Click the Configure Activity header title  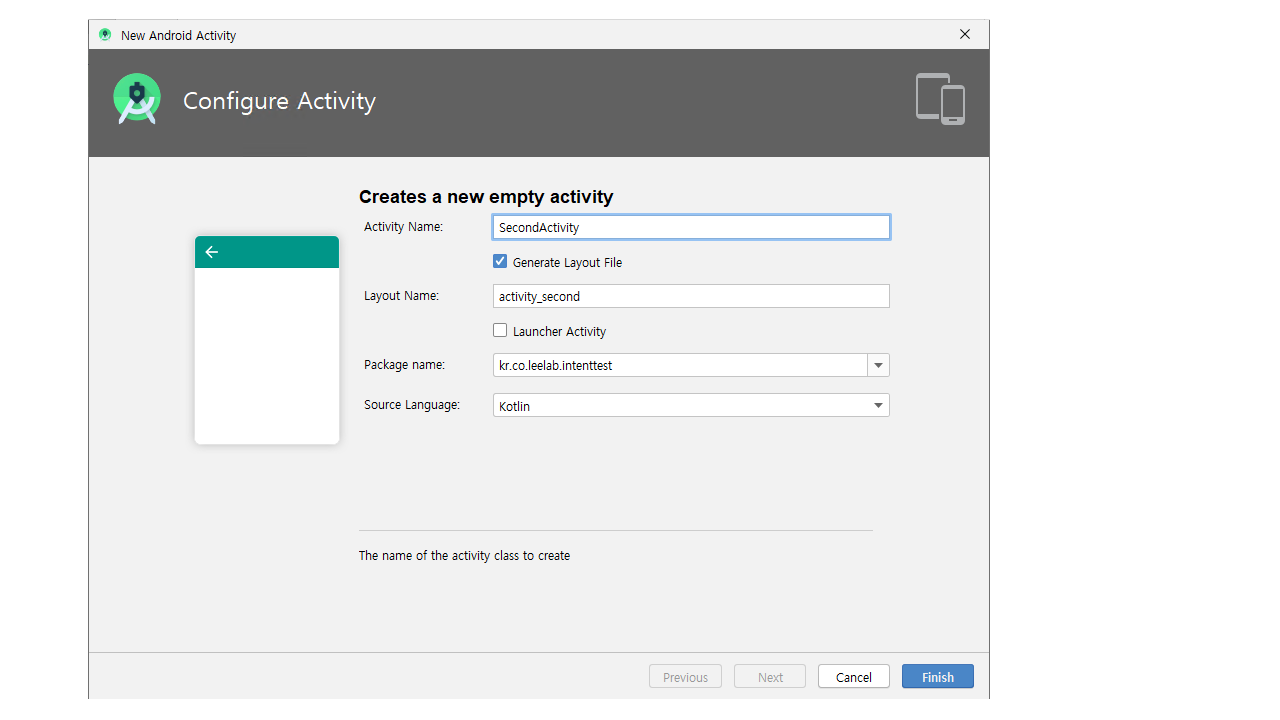coord(279,101)
